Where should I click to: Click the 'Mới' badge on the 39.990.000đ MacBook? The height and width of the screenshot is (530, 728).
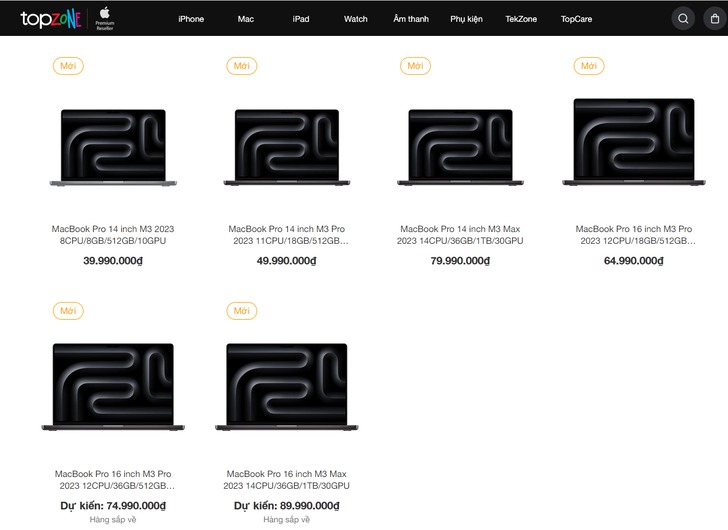tap(67, 66)
